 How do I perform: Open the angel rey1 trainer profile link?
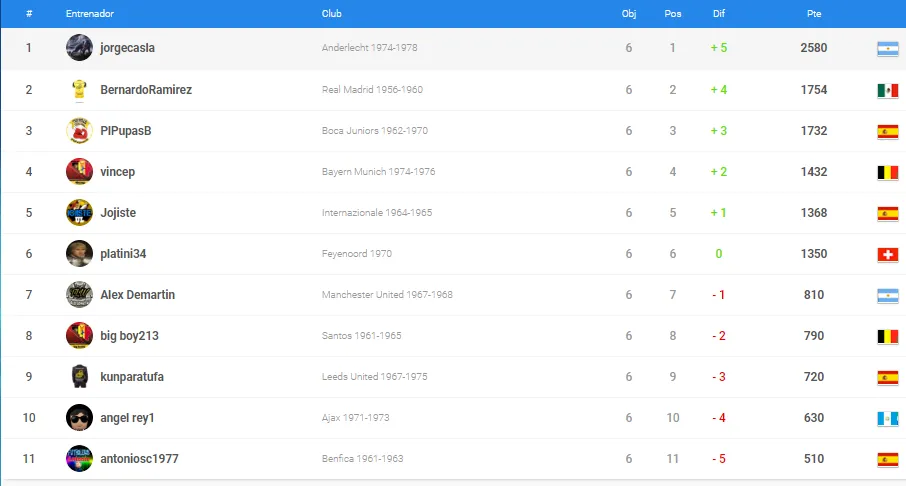127,418
